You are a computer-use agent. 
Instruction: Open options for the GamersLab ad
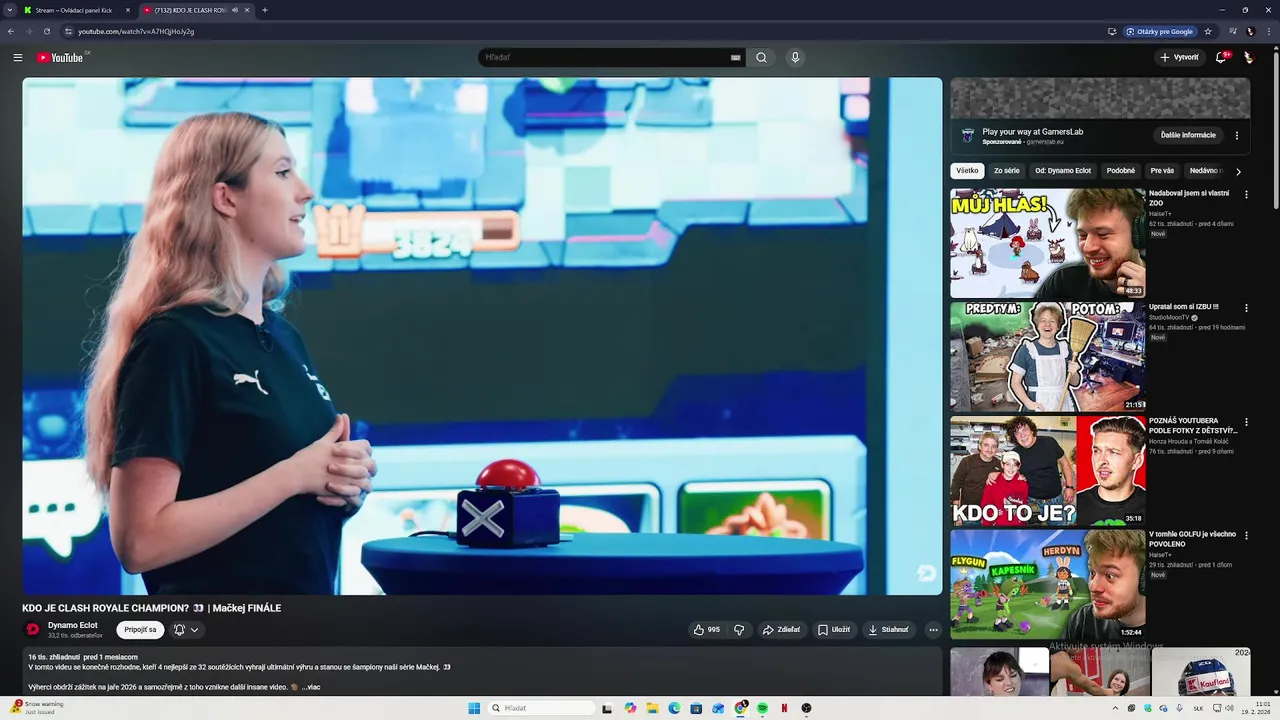(x=1237, y=135)
